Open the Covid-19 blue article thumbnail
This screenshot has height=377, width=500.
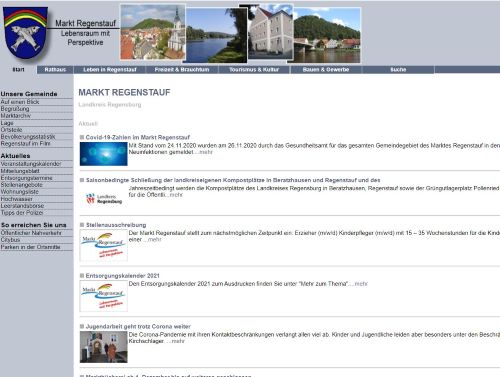click(104, 154)
